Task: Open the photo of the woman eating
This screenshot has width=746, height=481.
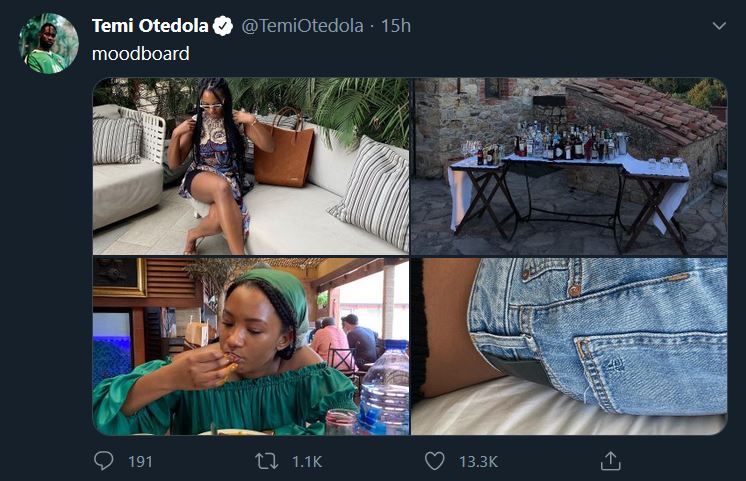Action: click(251, 346)
